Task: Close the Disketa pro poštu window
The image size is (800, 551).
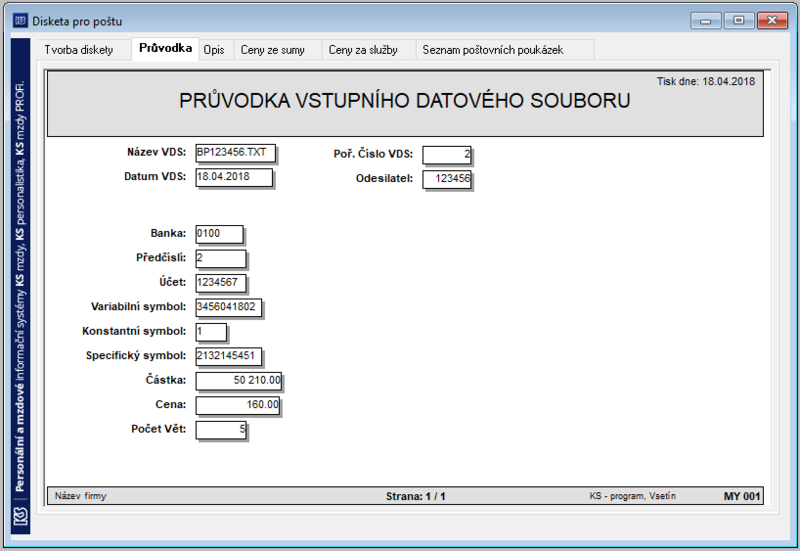Action: click(x=772, y=21)
